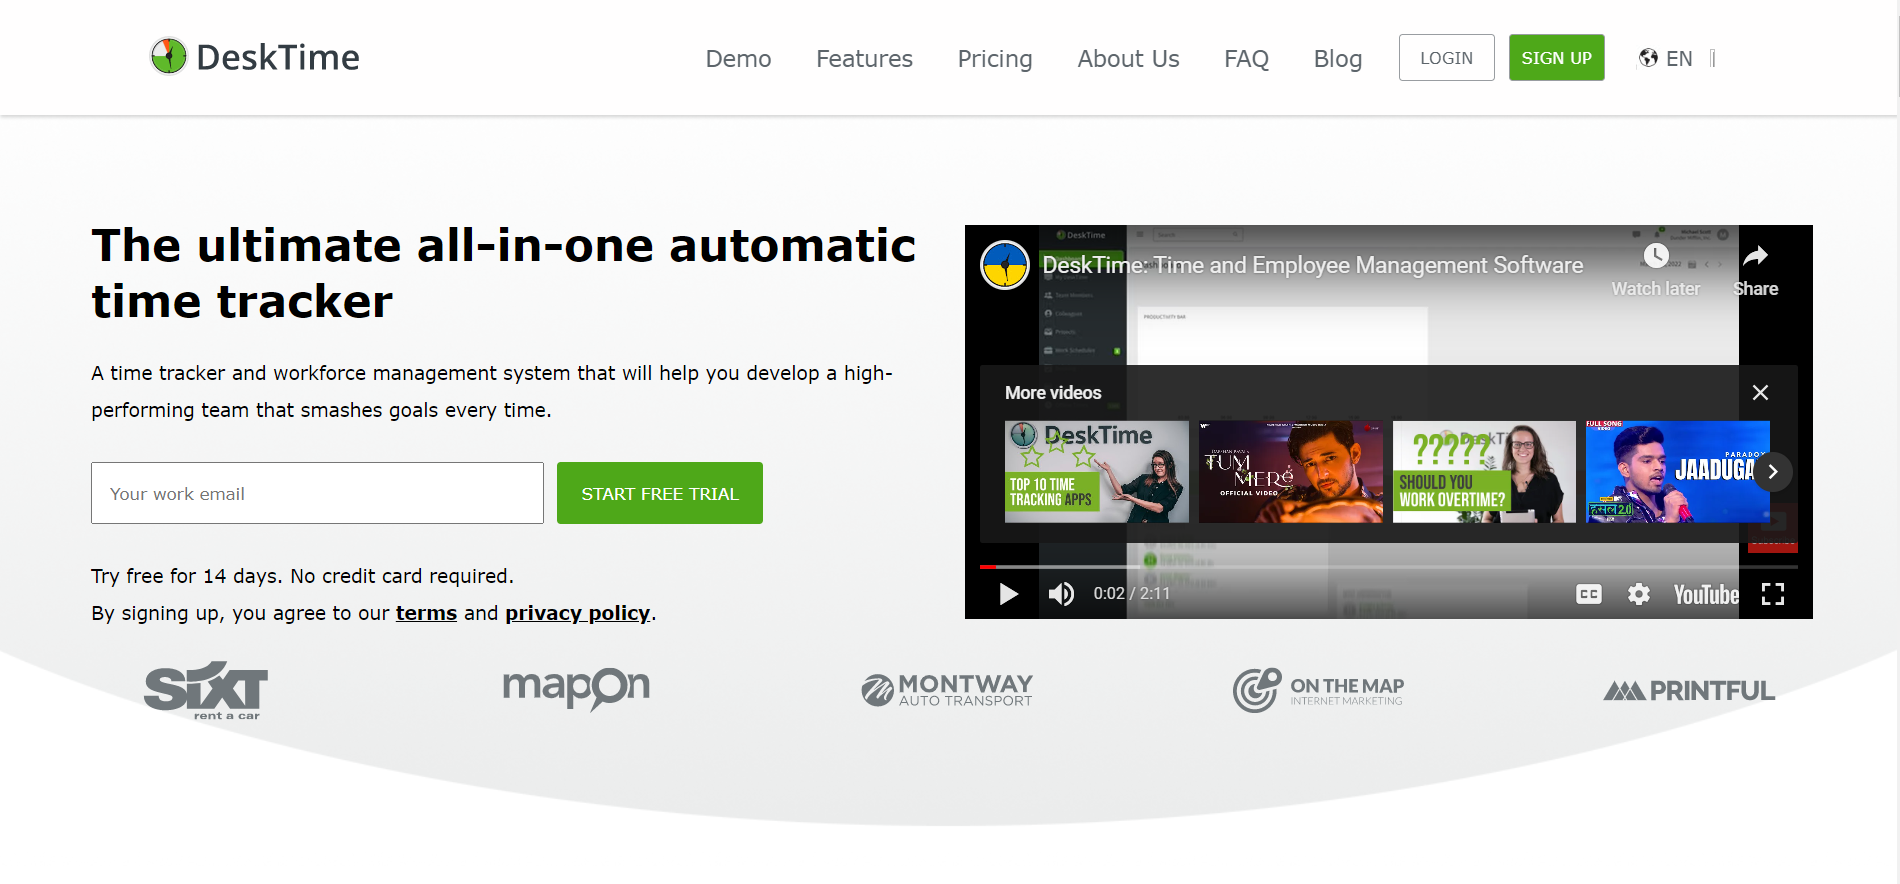
Task: Select the Top 10 Time Tracking Apps thumbnail
Action: pos(1096,472)
